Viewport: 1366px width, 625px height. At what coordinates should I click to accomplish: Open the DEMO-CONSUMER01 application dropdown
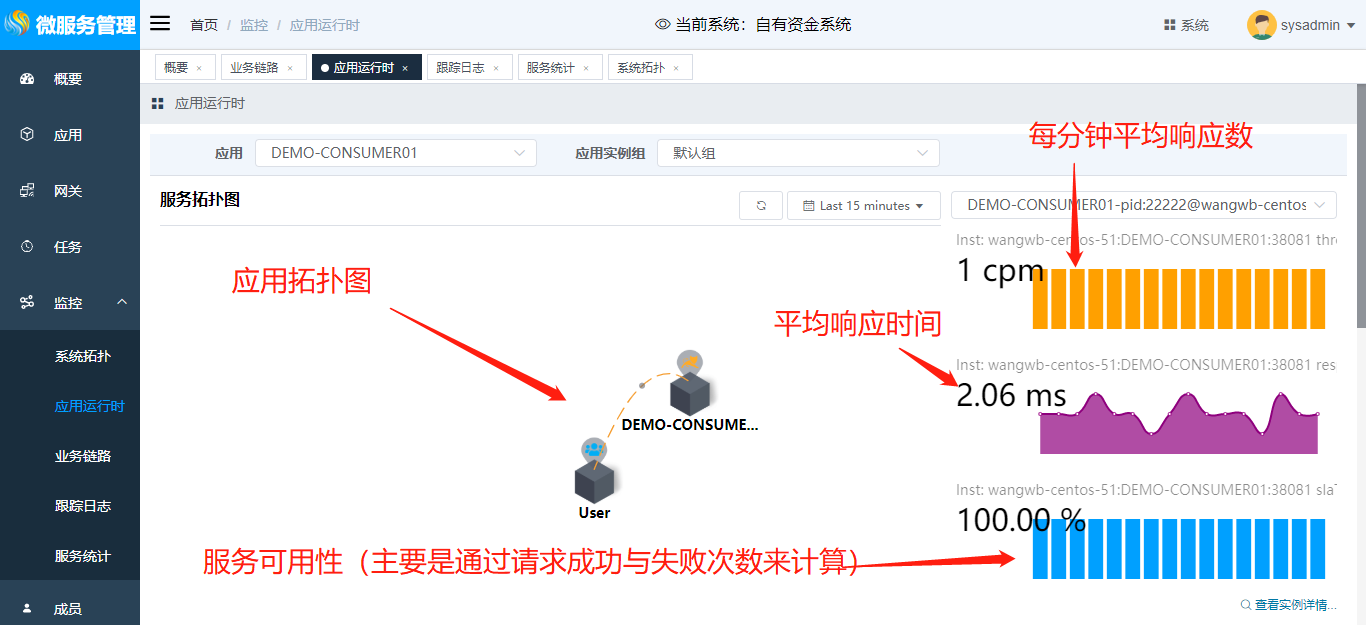point(396,153)
